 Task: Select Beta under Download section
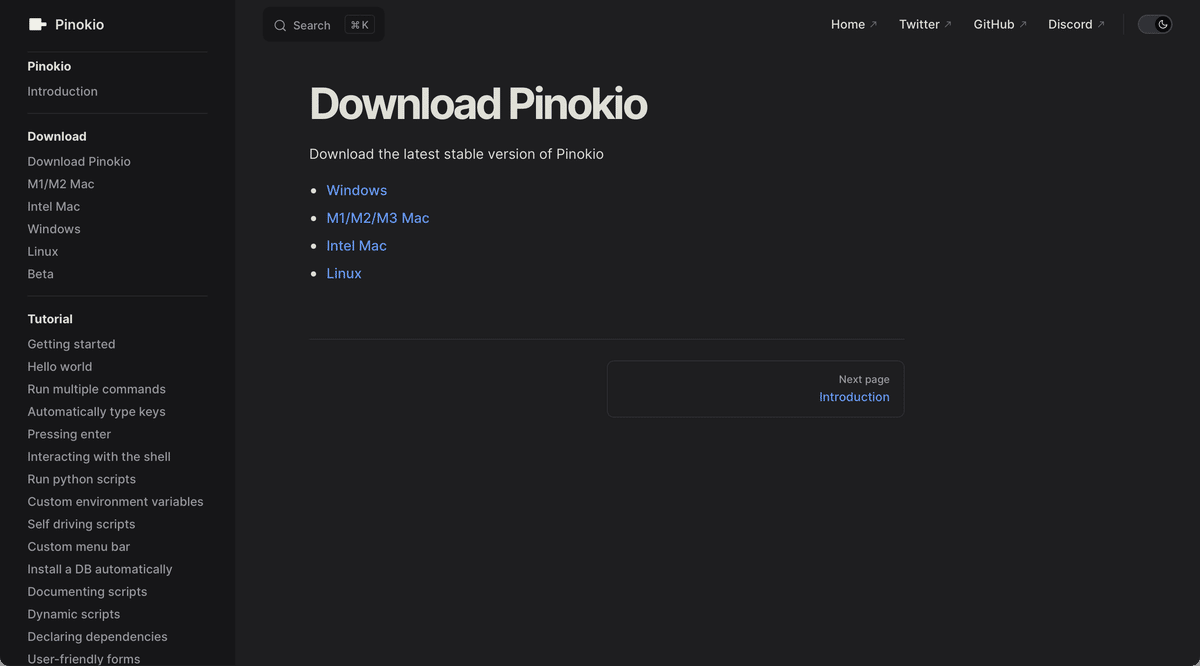[40, 273]
